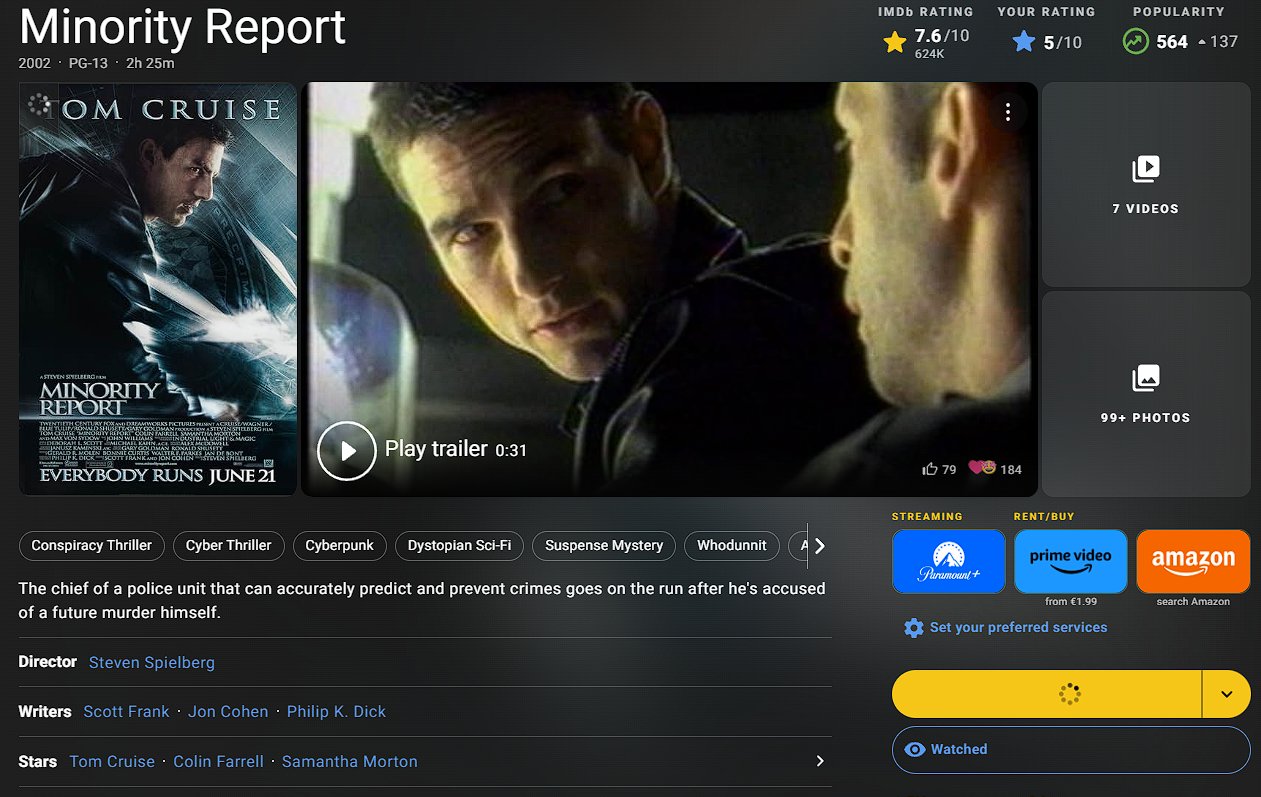Open the trailer's three-dot options menu
Viewport: 1261px width, 797px height.
1008,112
